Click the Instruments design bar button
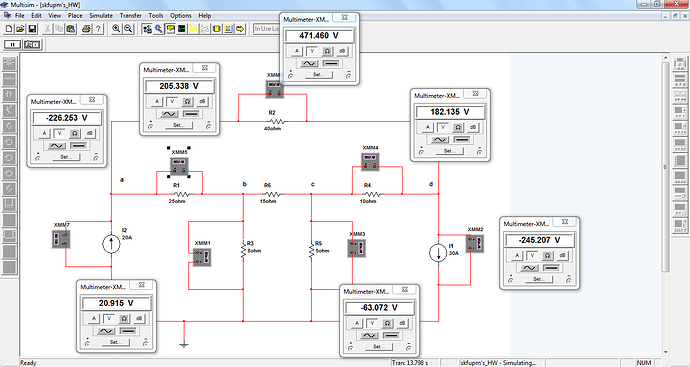Viewport: 690px width, 367px height. click(x=170, y=29)
